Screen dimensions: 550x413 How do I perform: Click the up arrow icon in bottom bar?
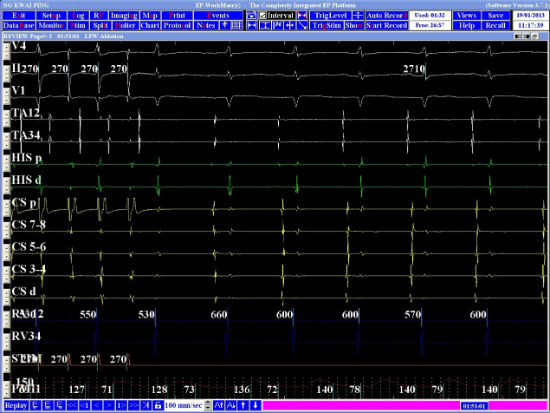click(x=243, y=405)
